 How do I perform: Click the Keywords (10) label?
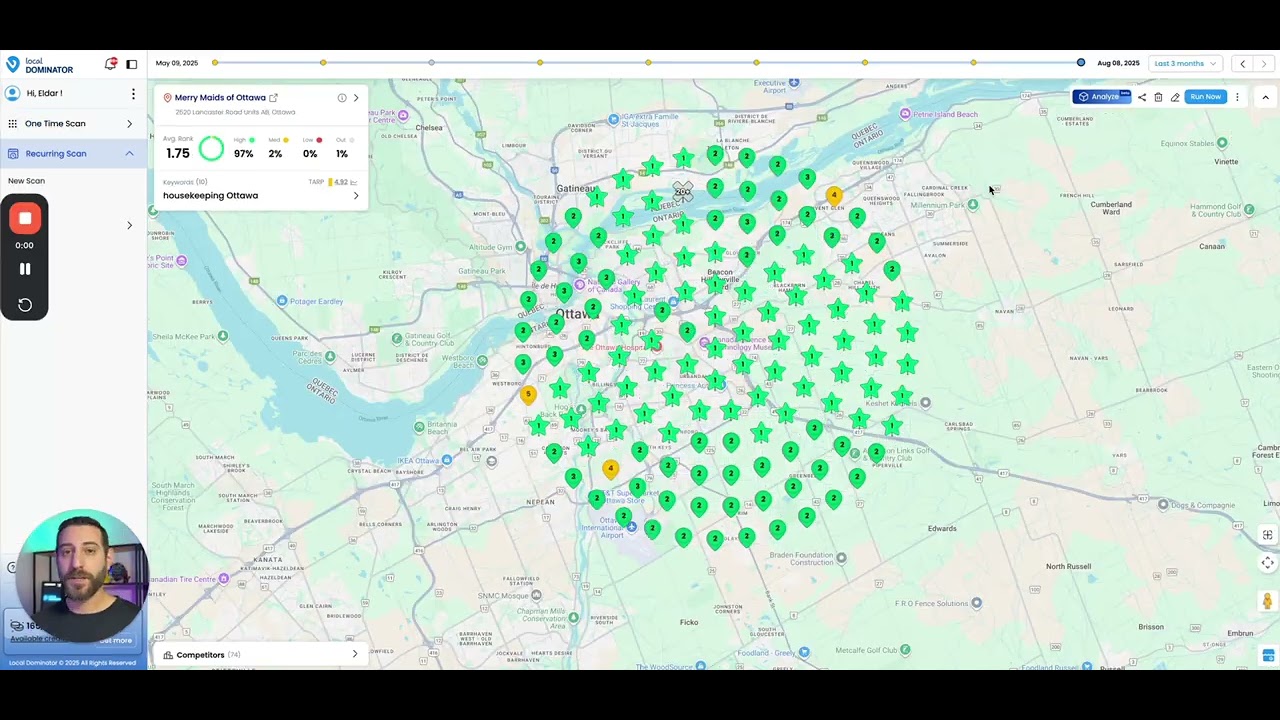click(185, 182)
